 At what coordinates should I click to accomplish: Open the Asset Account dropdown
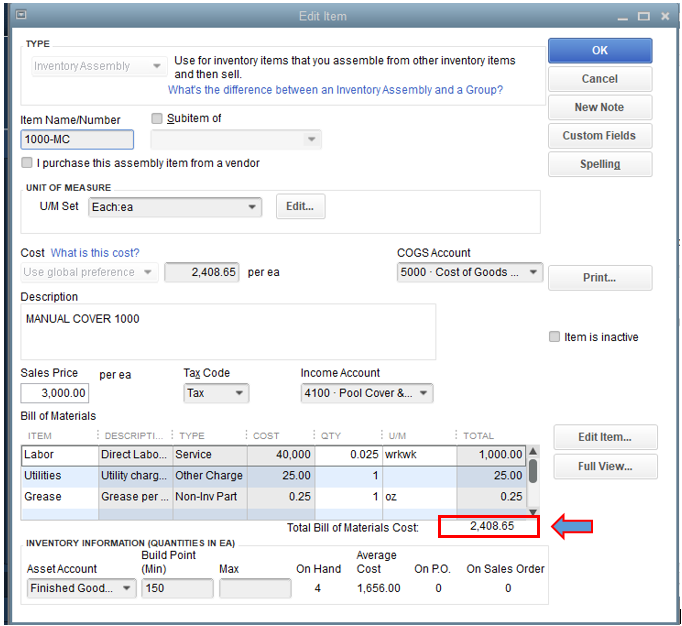click(127, 588)
